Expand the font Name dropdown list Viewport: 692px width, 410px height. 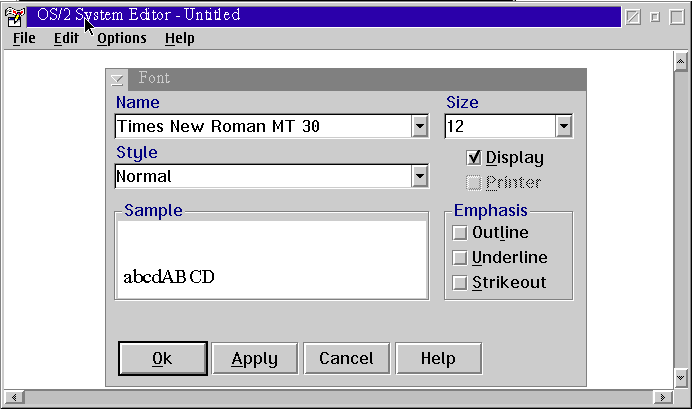tap(420, 126)
